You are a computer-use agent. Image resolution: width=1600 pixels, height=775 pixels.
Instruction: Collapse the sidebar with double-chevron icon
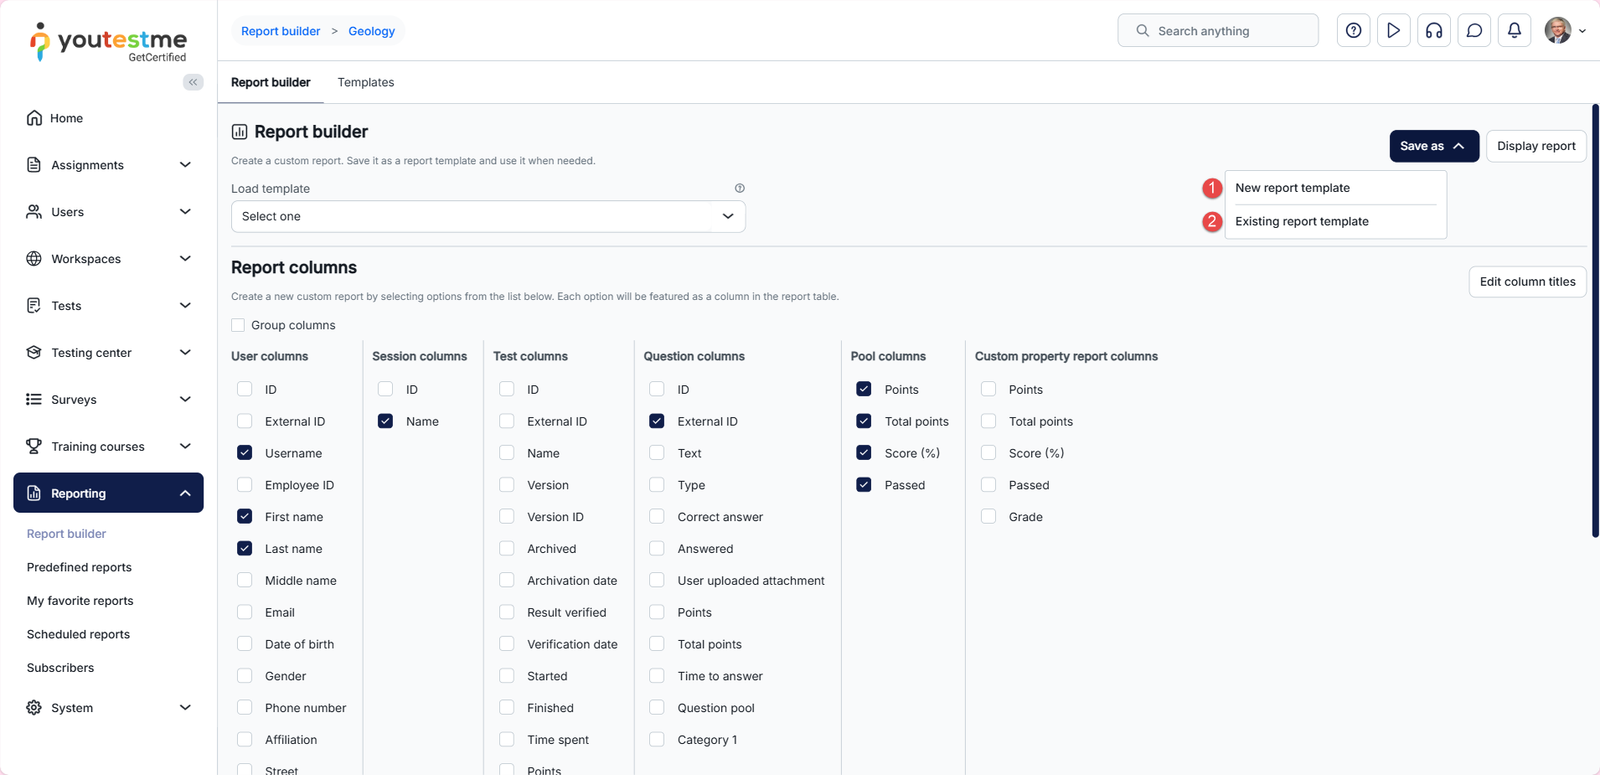(x=193, y=82)
